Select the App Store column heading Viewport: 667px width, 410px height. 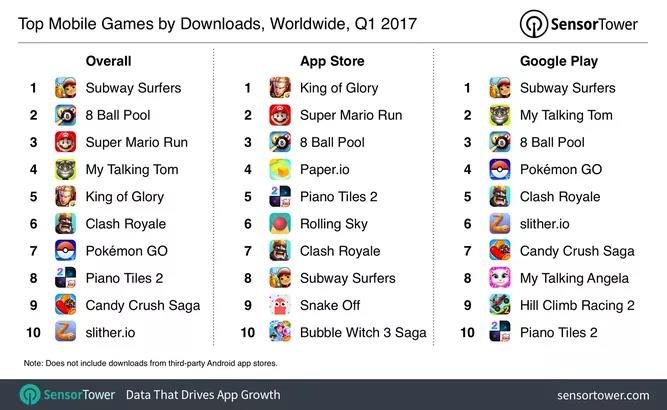(332, 61)
